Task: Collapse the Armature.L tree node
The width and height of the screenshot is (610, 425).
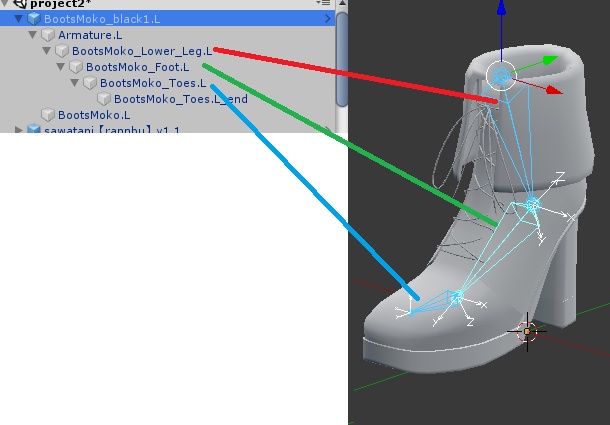Action: 32,35
